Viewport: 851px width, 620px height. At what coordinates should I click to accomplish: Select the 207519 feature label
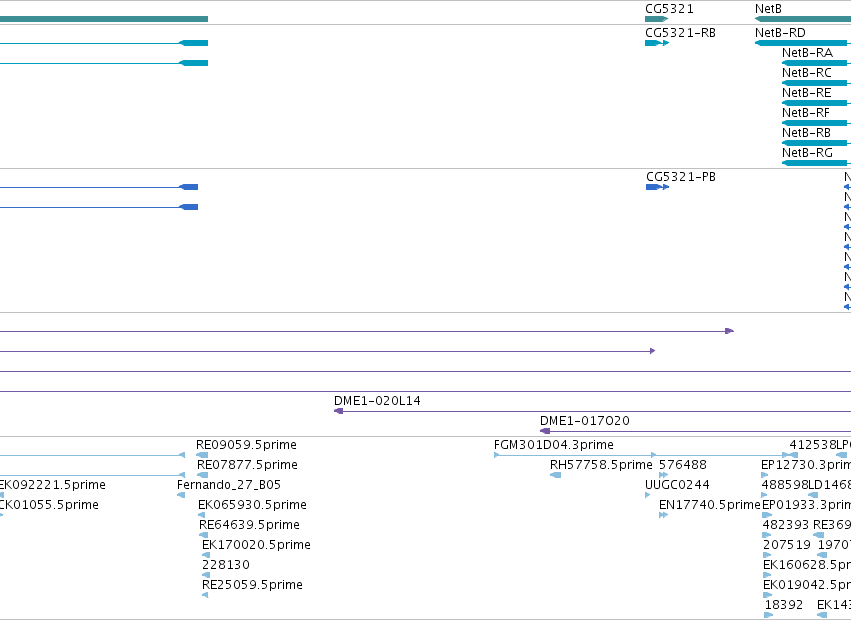(787, 545)
